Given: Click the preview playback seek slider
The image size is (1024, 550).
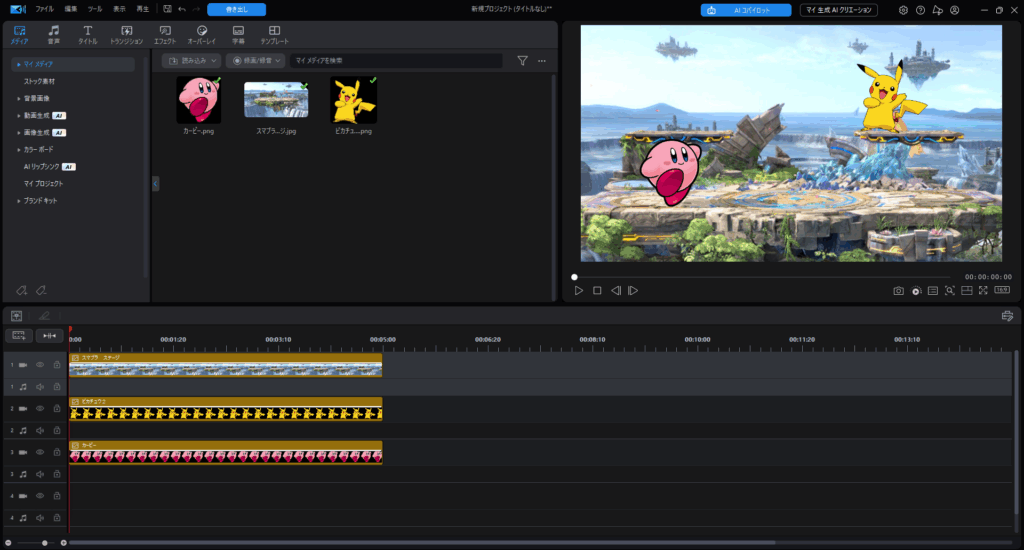Looking at the screenshot, I should 761,277.
